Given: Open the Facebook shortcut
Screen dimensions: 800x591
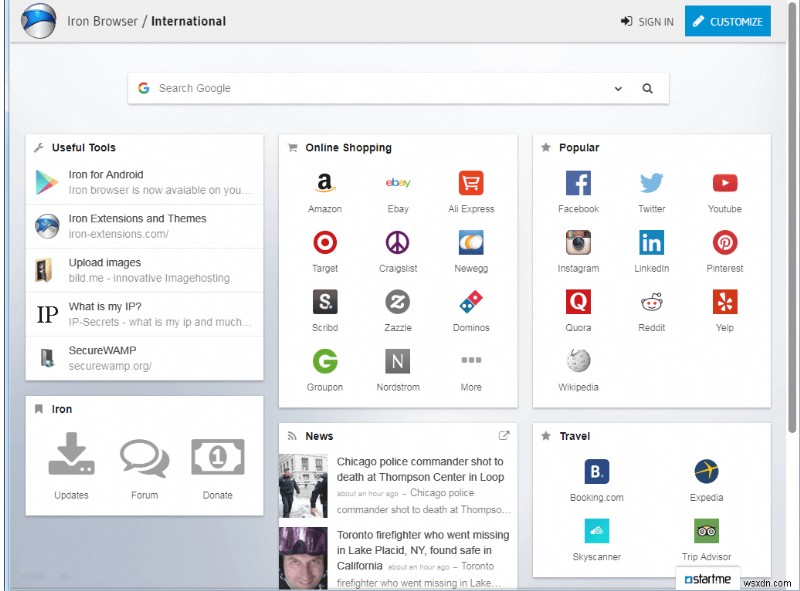Looking at the screenshot, I should [x=578, y=183].
